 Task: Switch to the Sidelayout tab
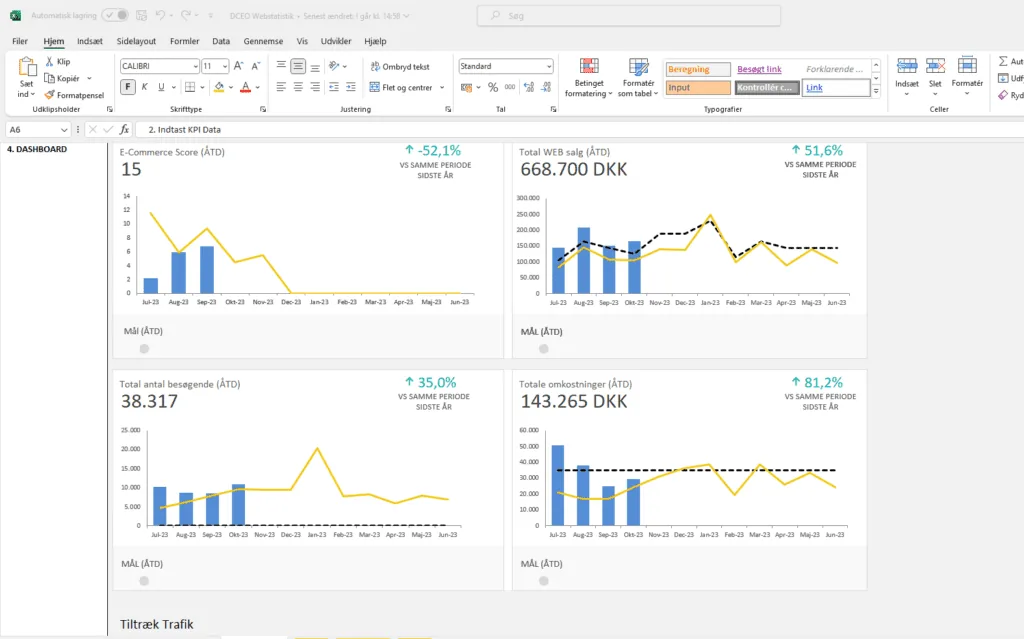pyautogui.click(x=136, y=41)
